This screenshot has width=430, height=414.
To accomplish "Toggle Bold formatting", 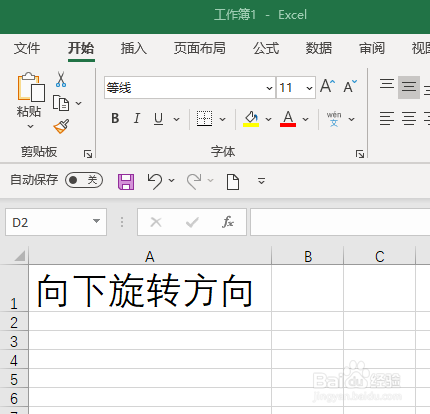I will click(x=115, y=119).
